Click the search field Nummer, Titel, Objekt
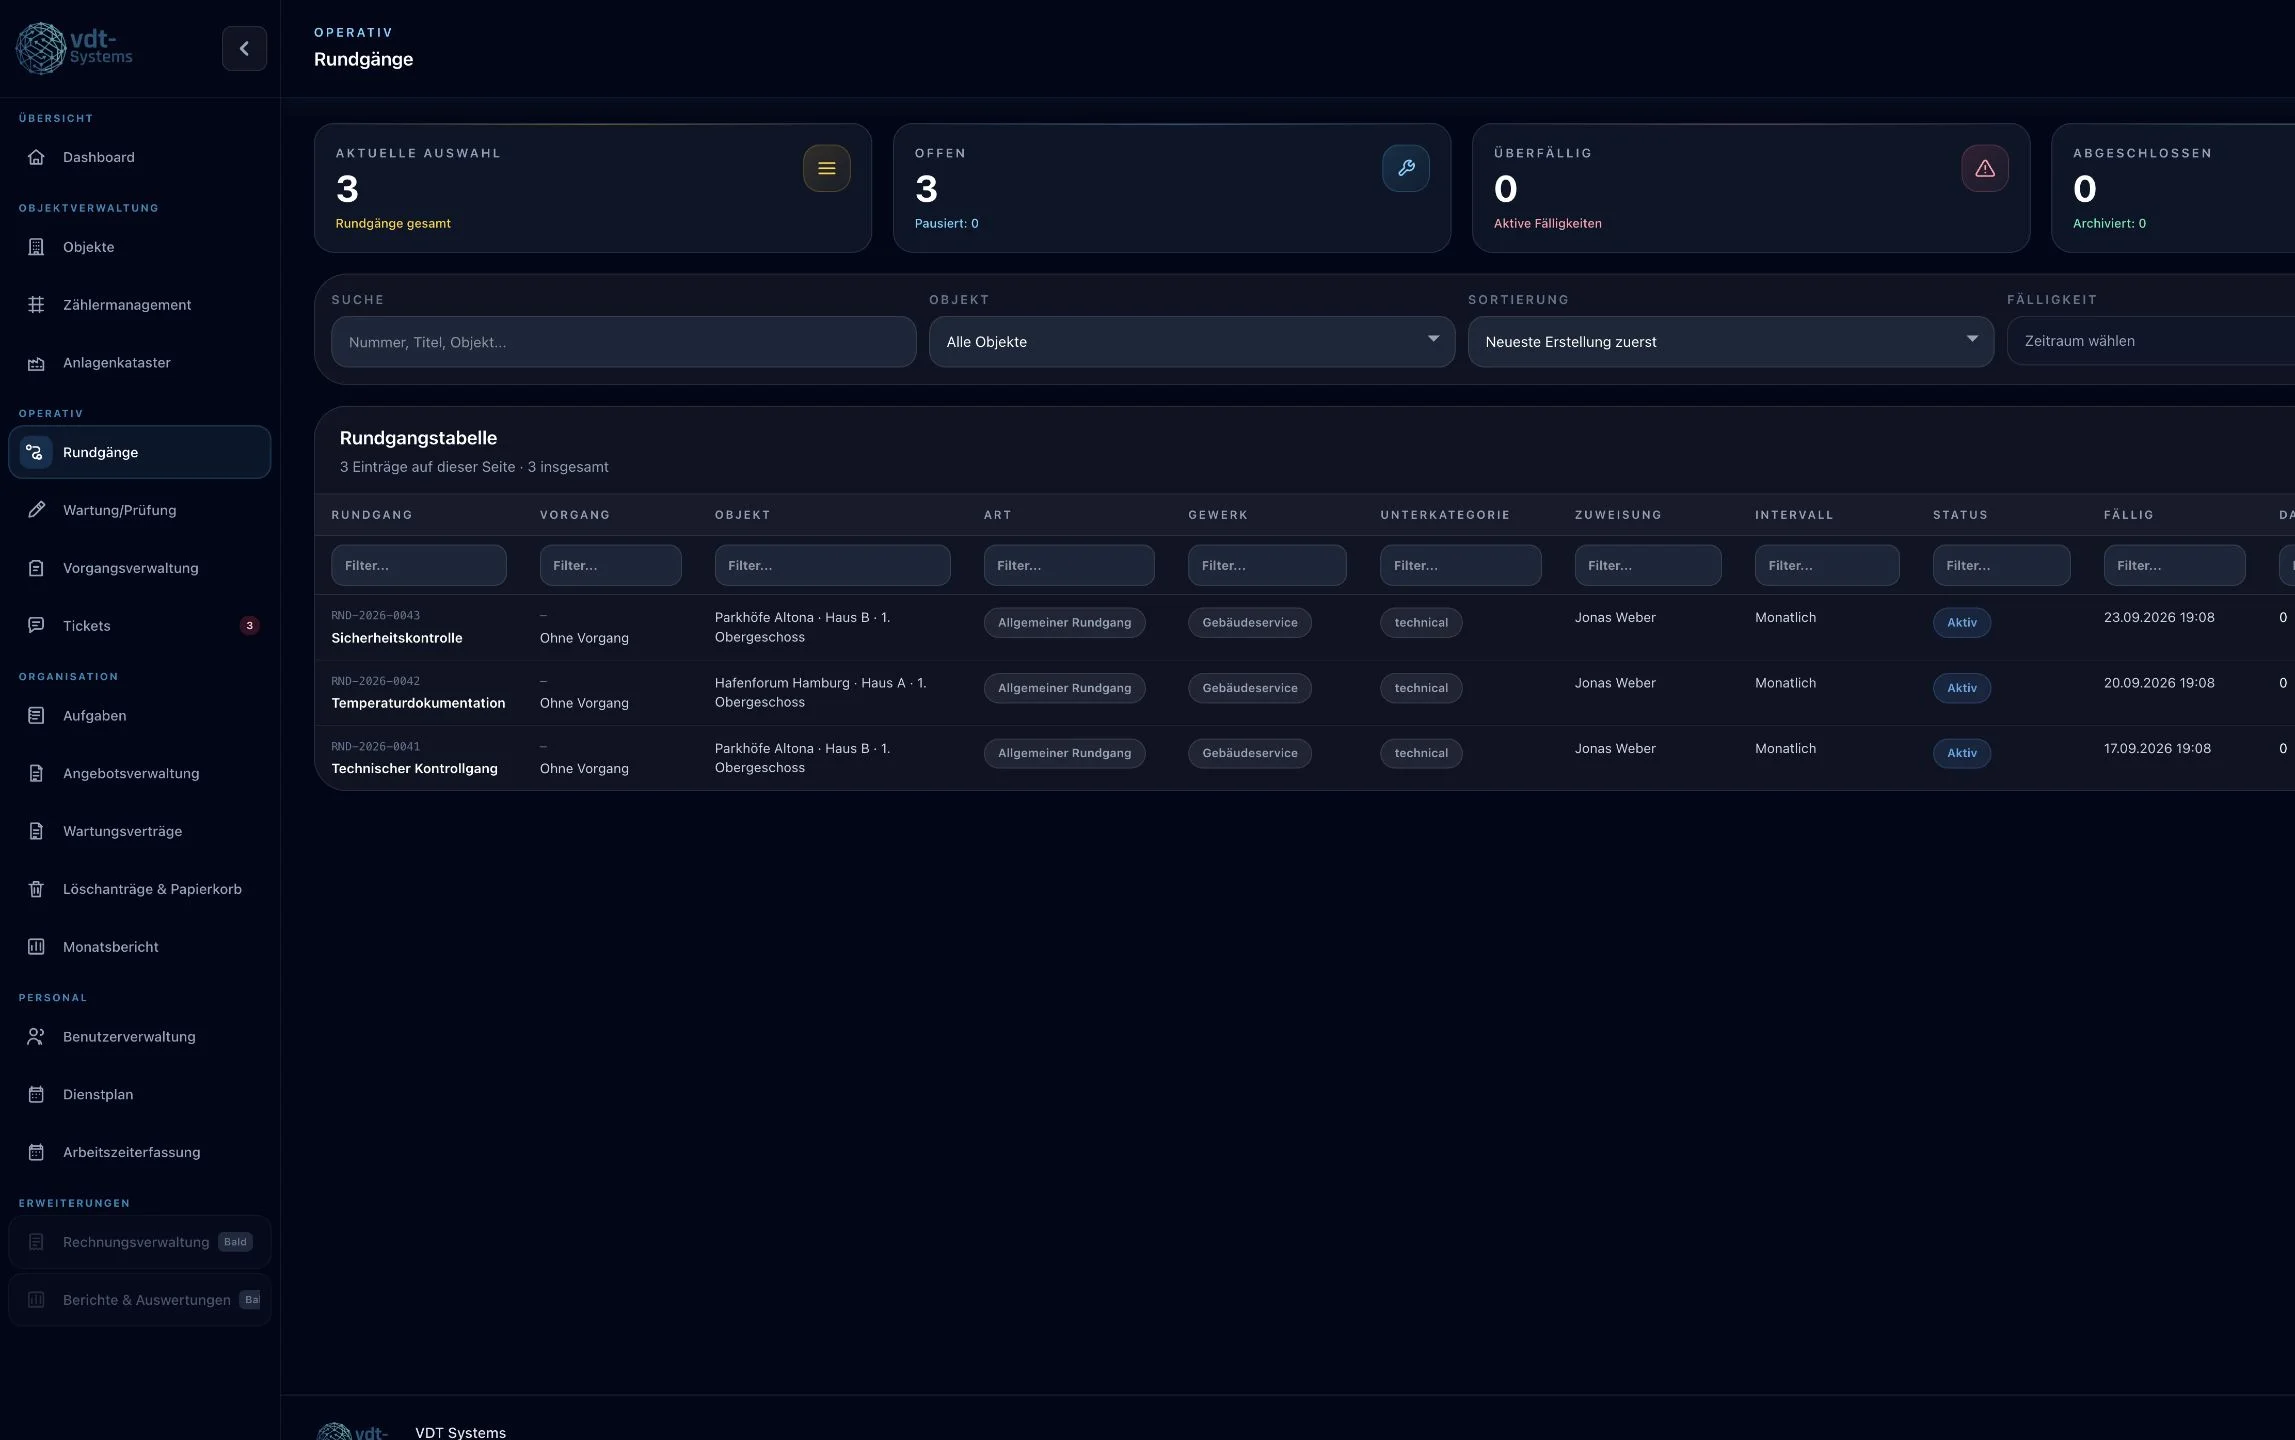The image size is (2295, 1440). click(623, 342)
